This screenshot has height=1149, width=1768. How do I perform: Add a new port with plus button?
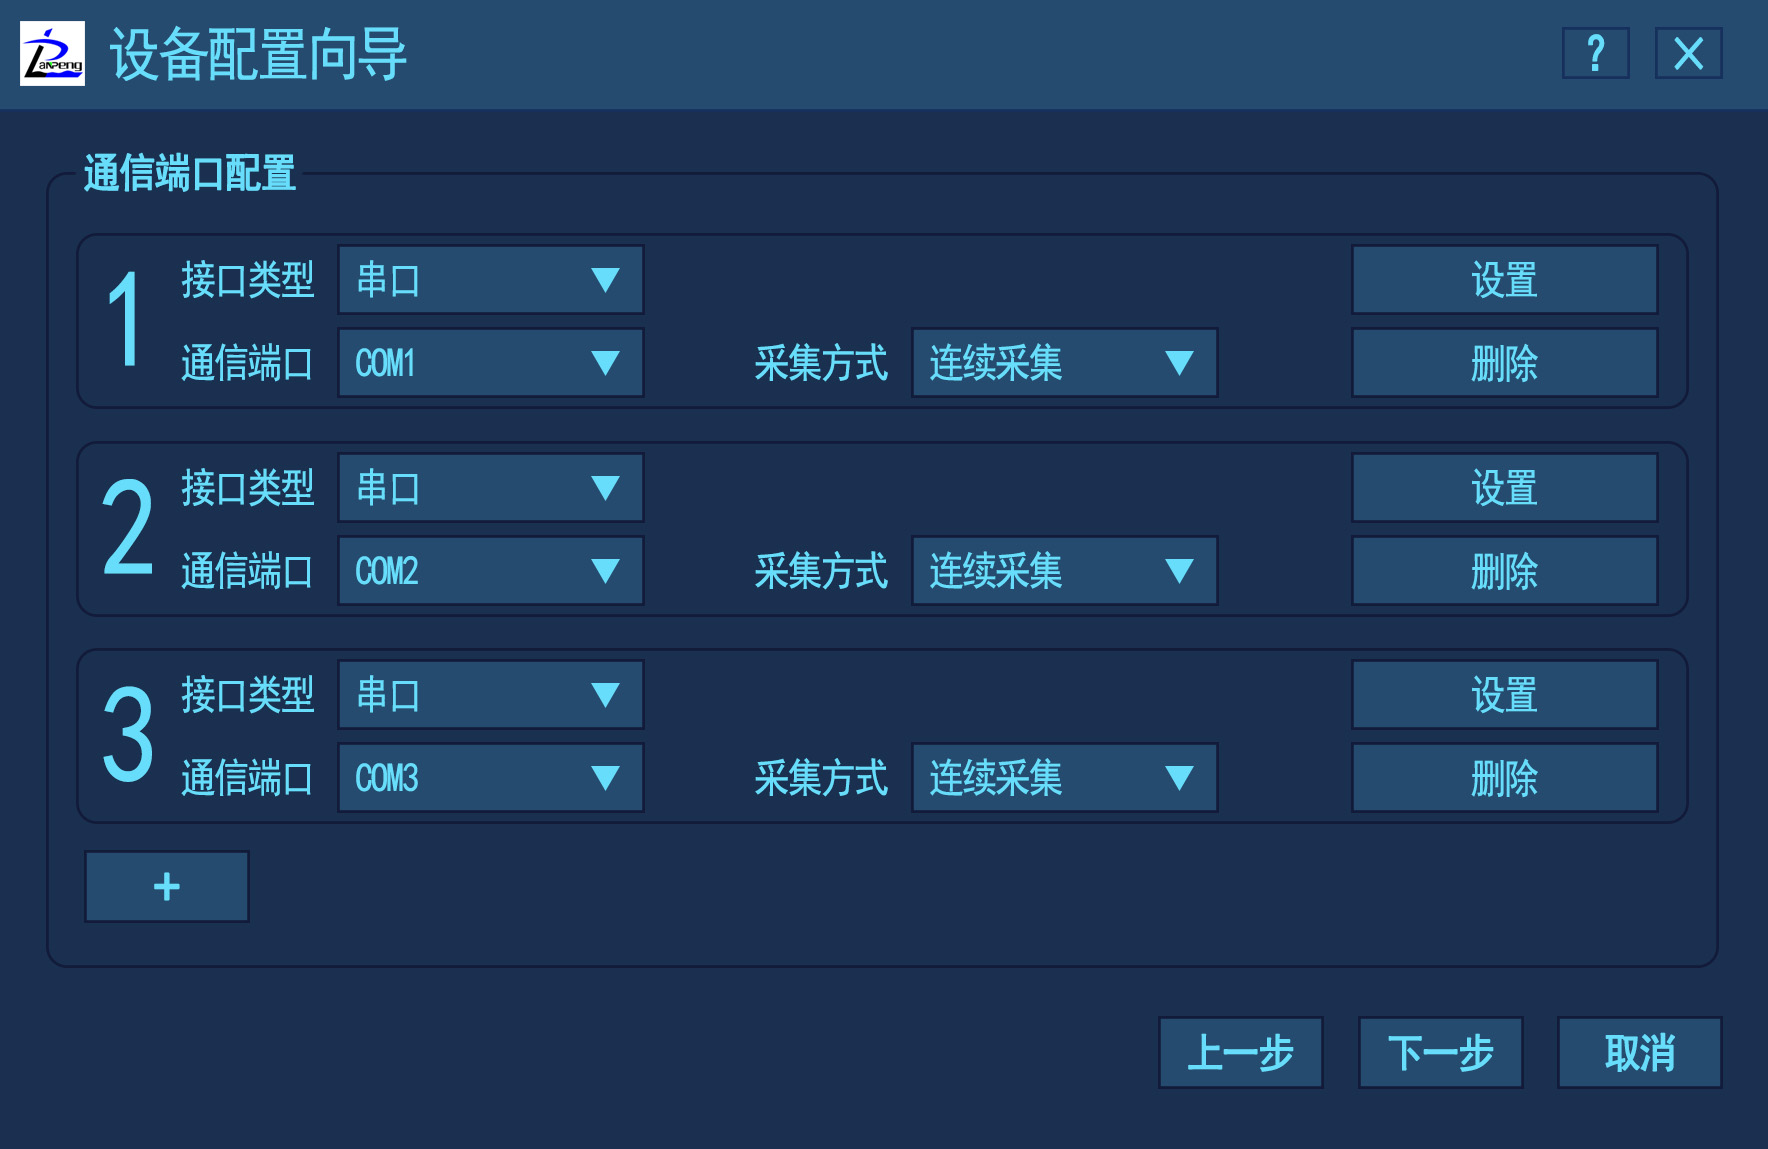pos(167,886)
